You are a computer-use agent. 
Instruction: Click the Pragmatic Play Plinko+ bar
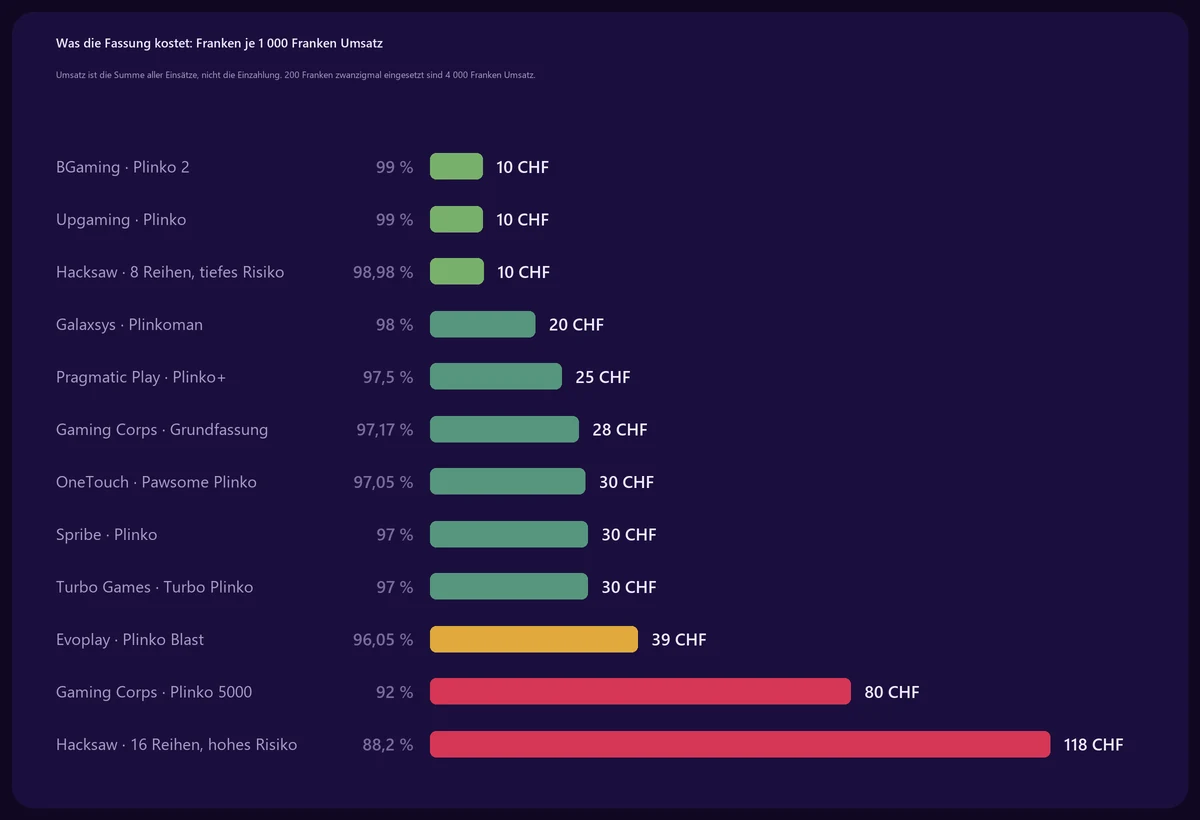point(496,377)
